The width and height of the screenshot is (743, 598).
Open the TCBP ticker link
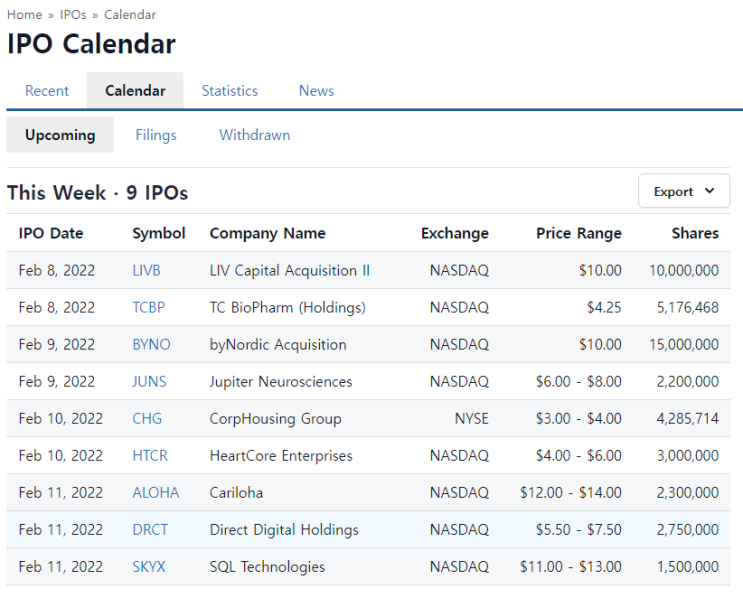click(149, 307)
